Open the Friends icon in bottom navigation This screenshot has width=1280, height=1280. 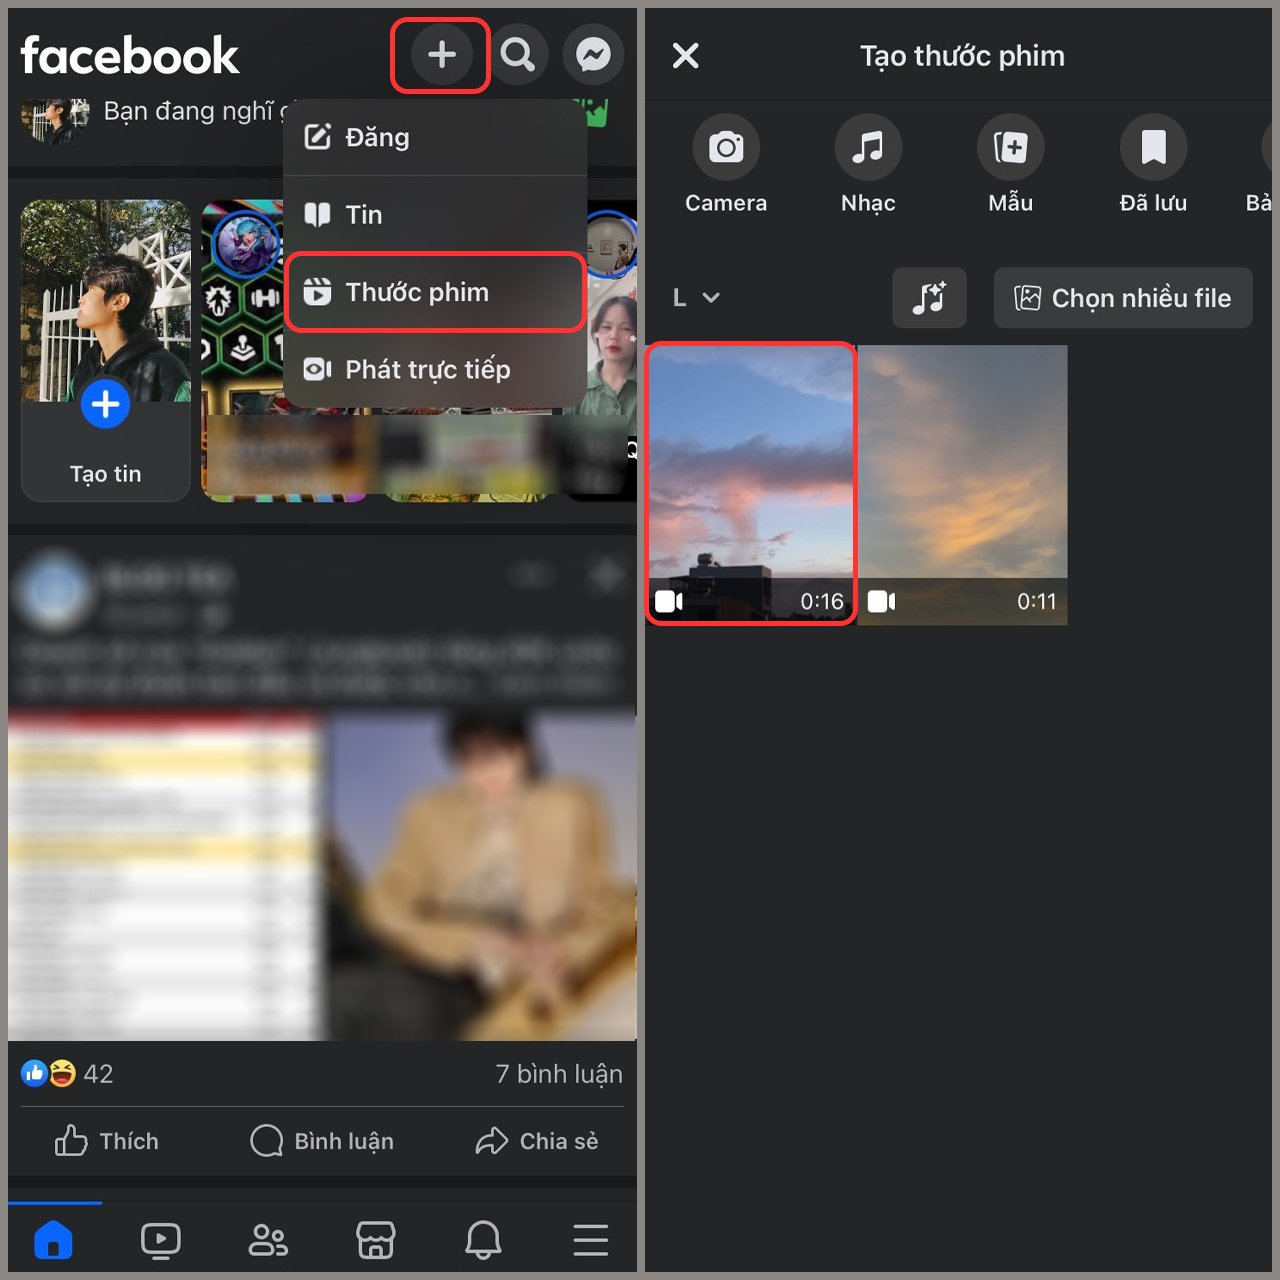[x=267, y=1239]
